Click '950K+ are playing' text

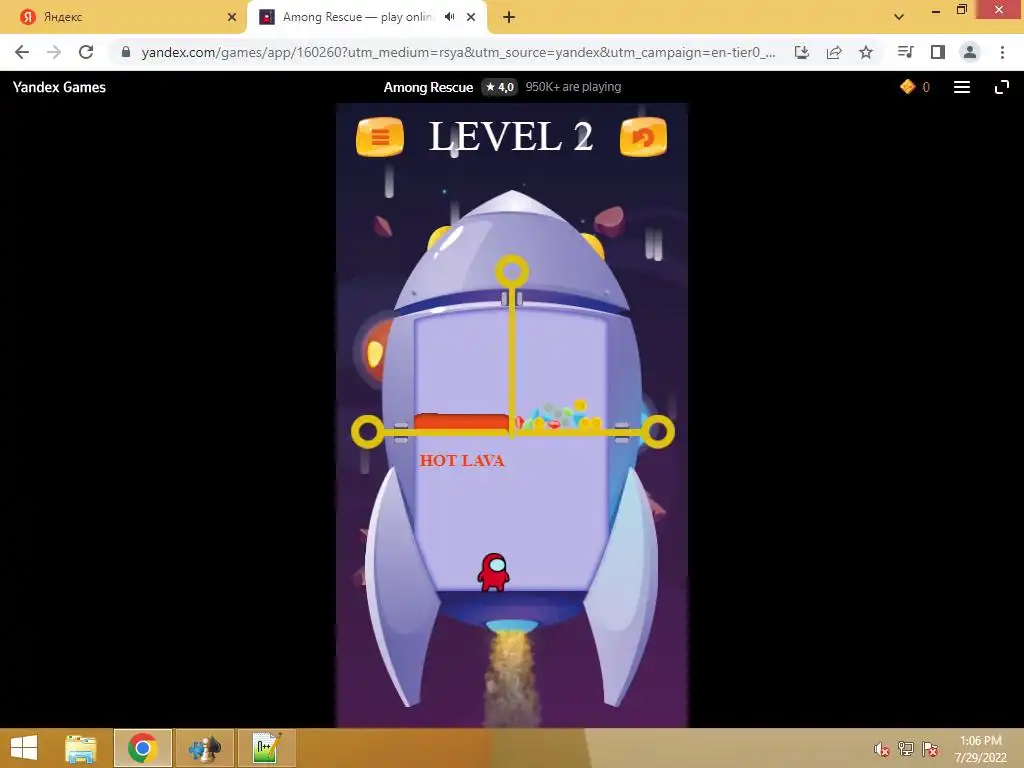click(x=573, y=87)
